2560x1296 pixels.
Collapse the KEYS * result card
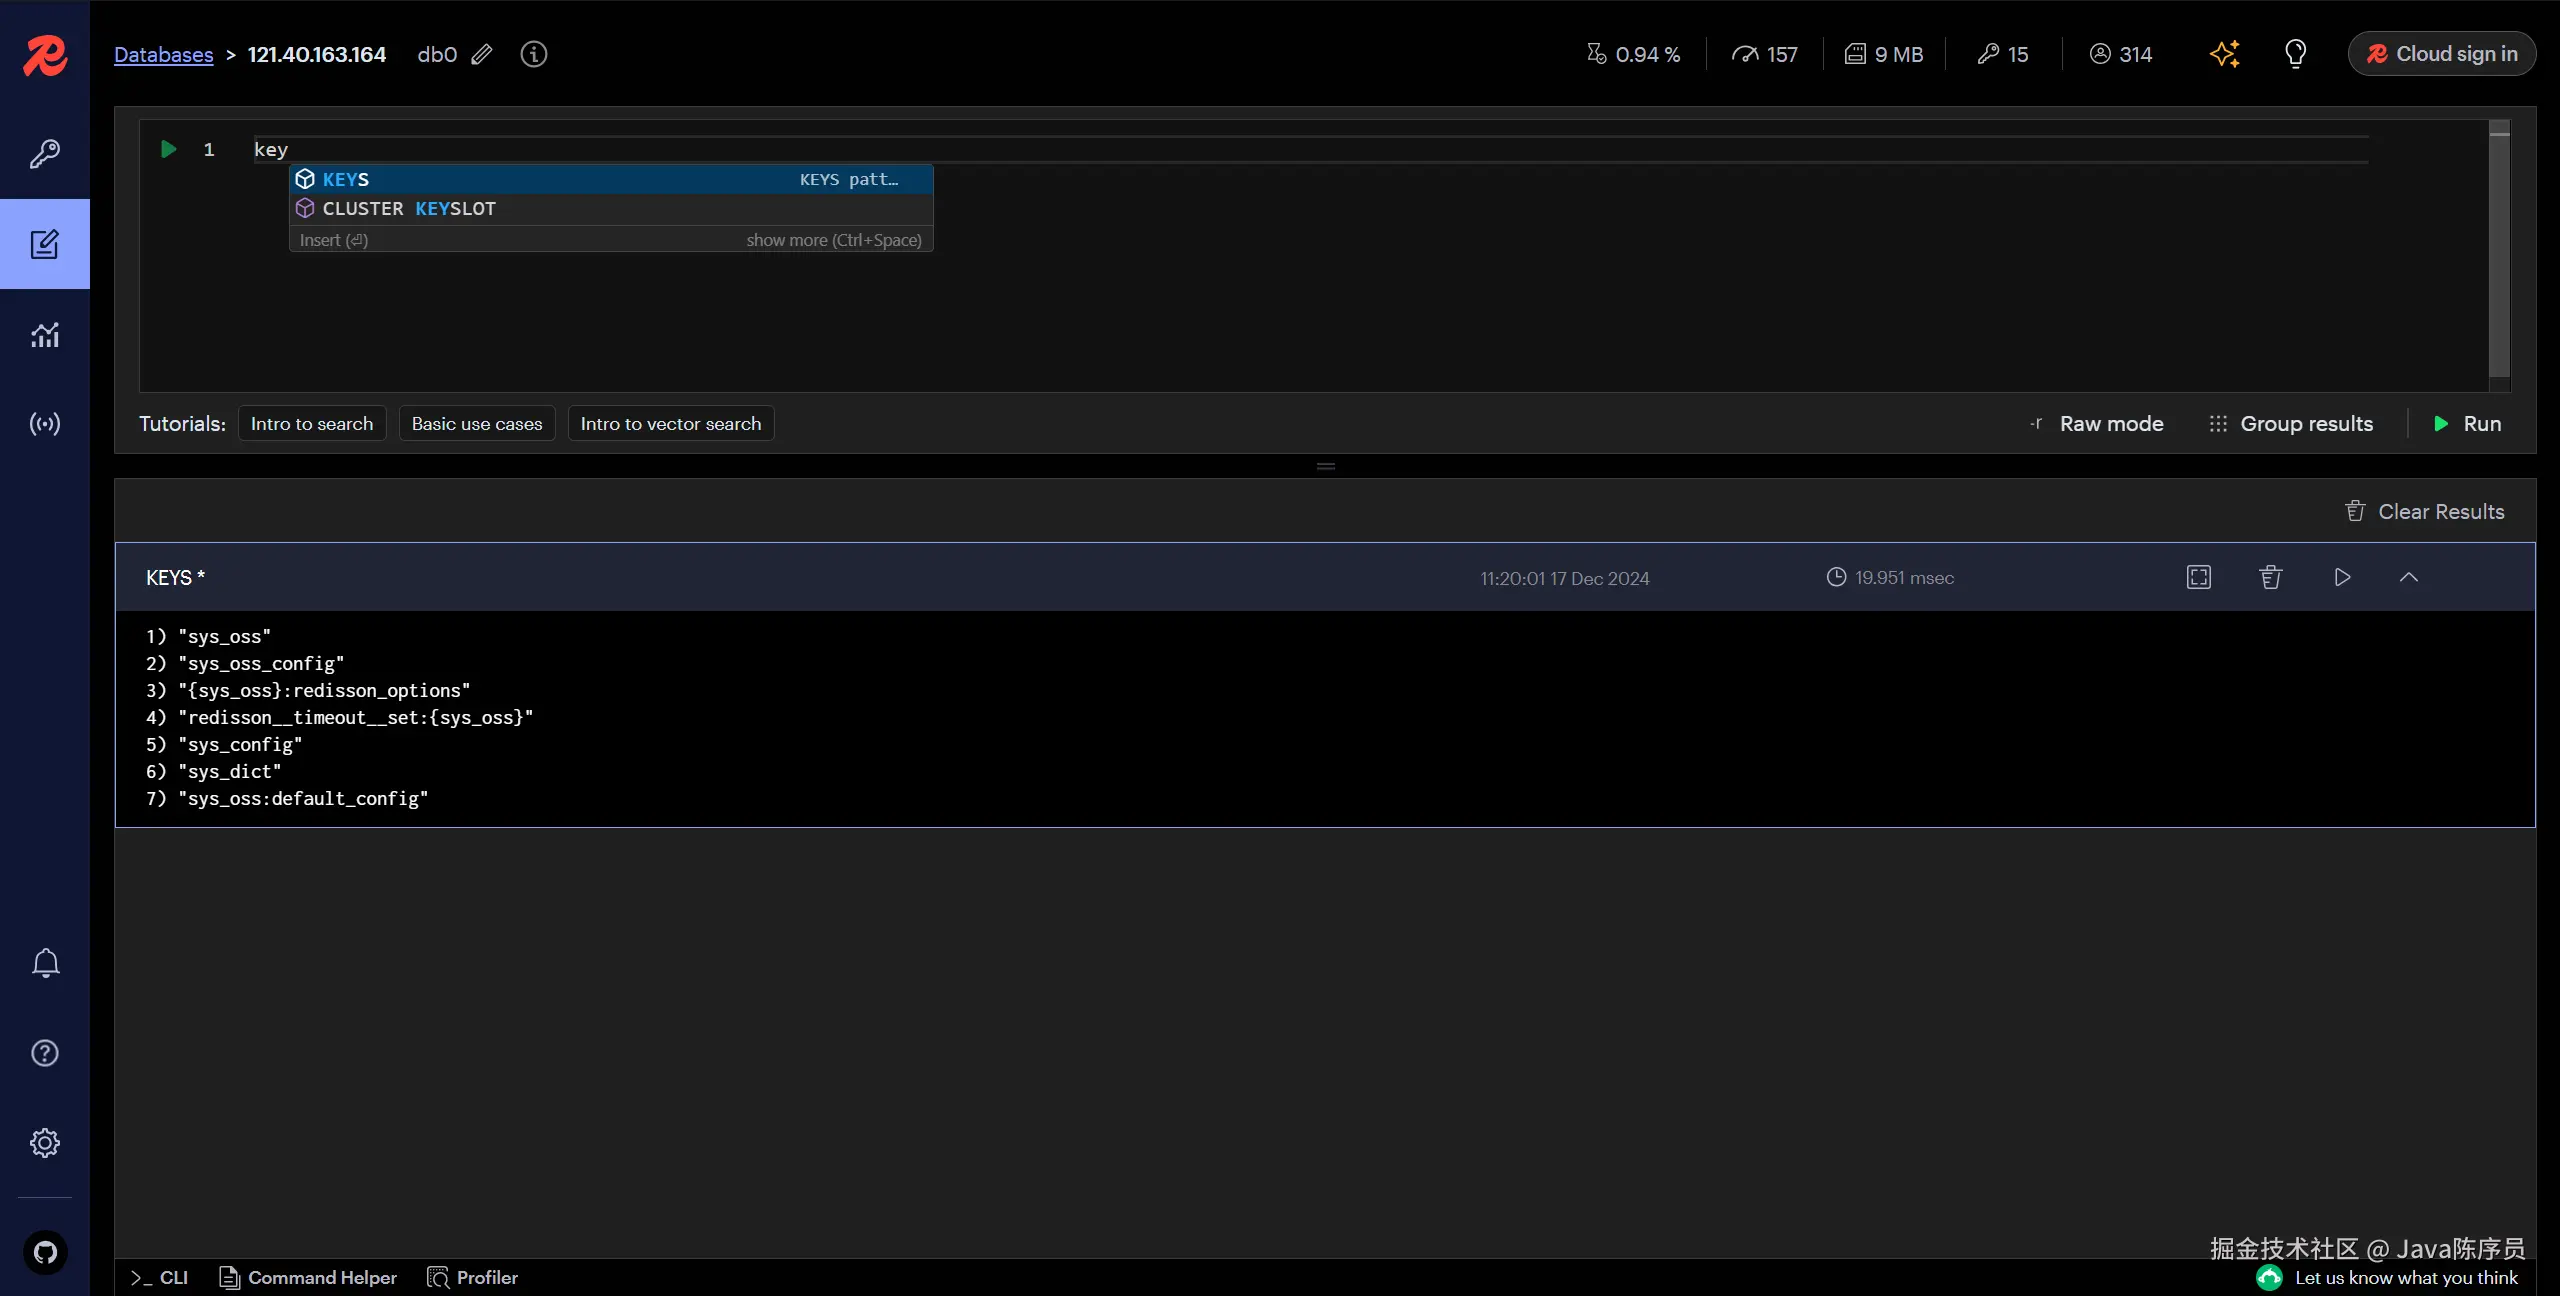click(2408, 577)
